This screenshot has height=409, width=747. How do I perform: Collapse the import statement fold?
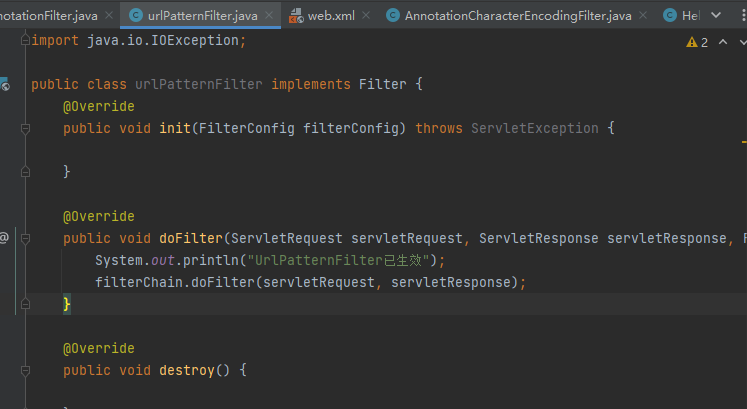(25, 41)
